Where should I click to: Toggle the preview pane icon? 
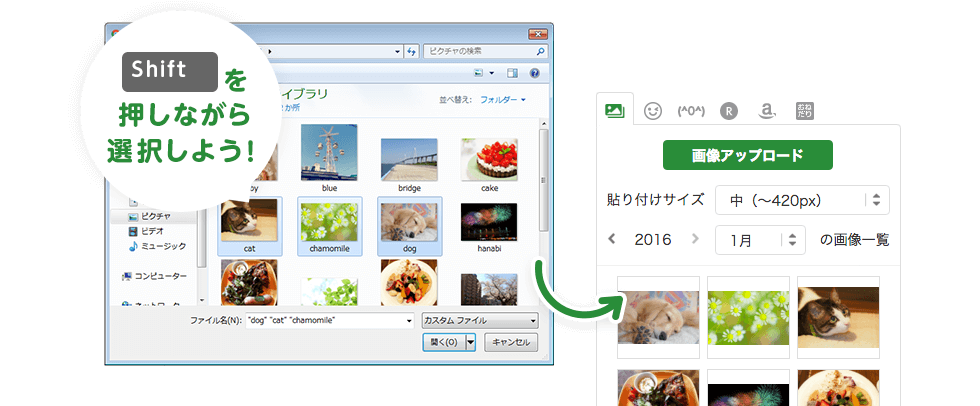coord(512,73)
